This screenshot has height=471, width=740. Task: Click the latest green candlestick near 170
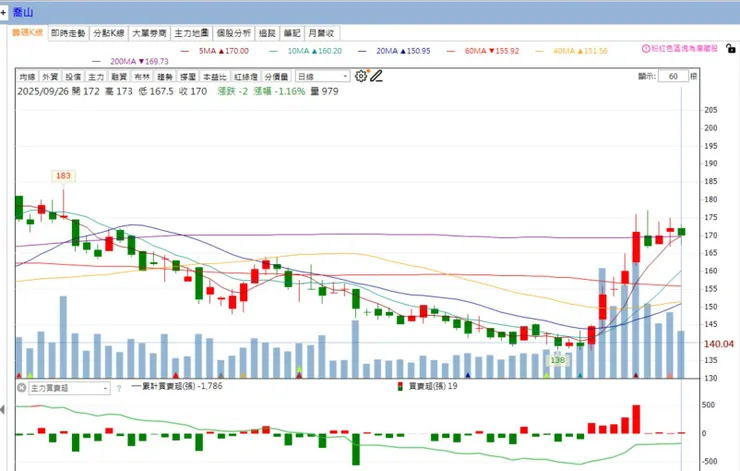(681, 232)
